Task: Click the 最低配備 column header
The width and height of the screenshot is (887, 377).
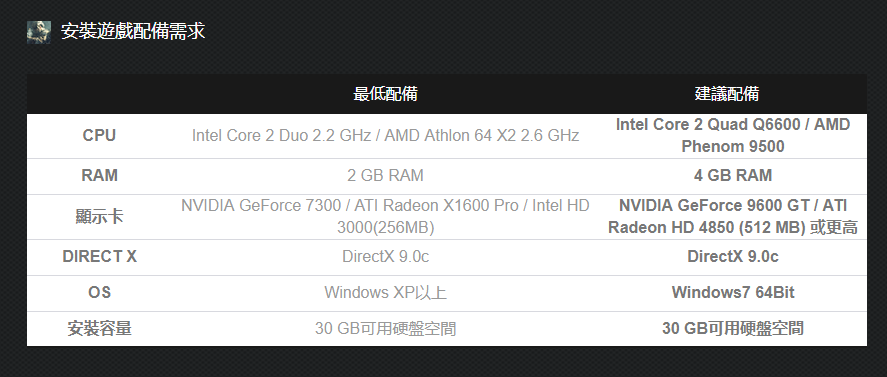Action: 385,94
